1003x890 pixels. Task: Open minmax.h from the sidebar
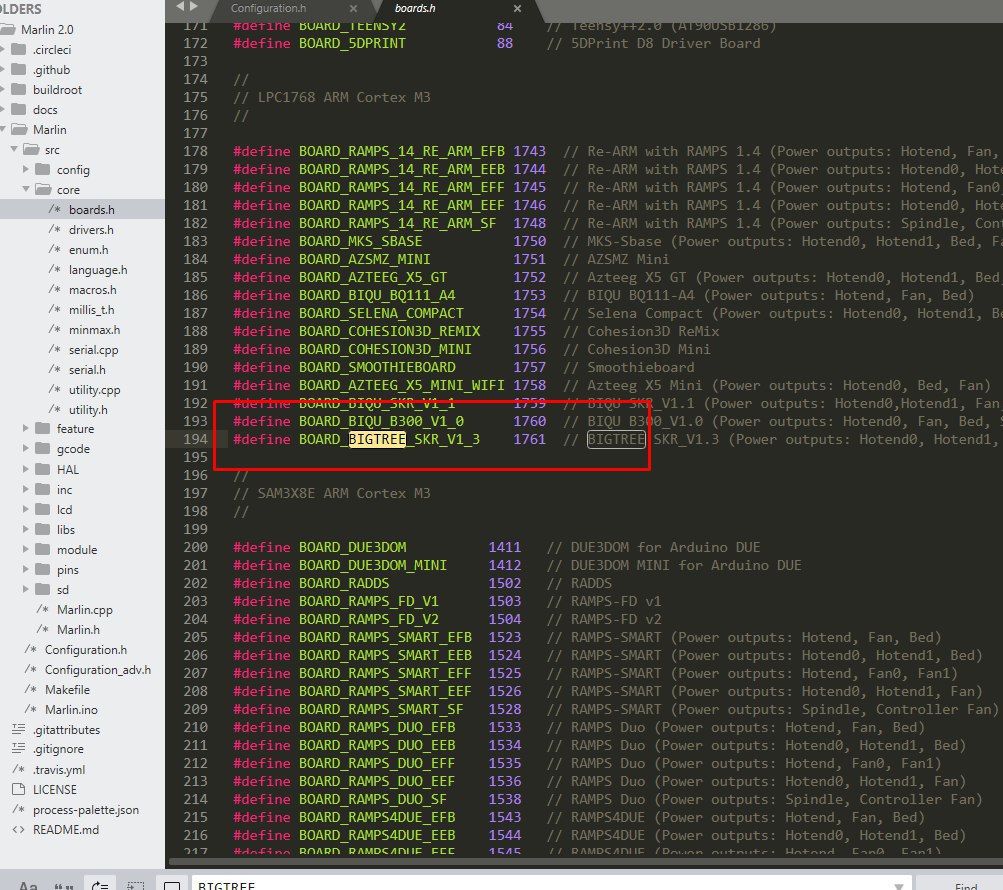coord(94,330)
